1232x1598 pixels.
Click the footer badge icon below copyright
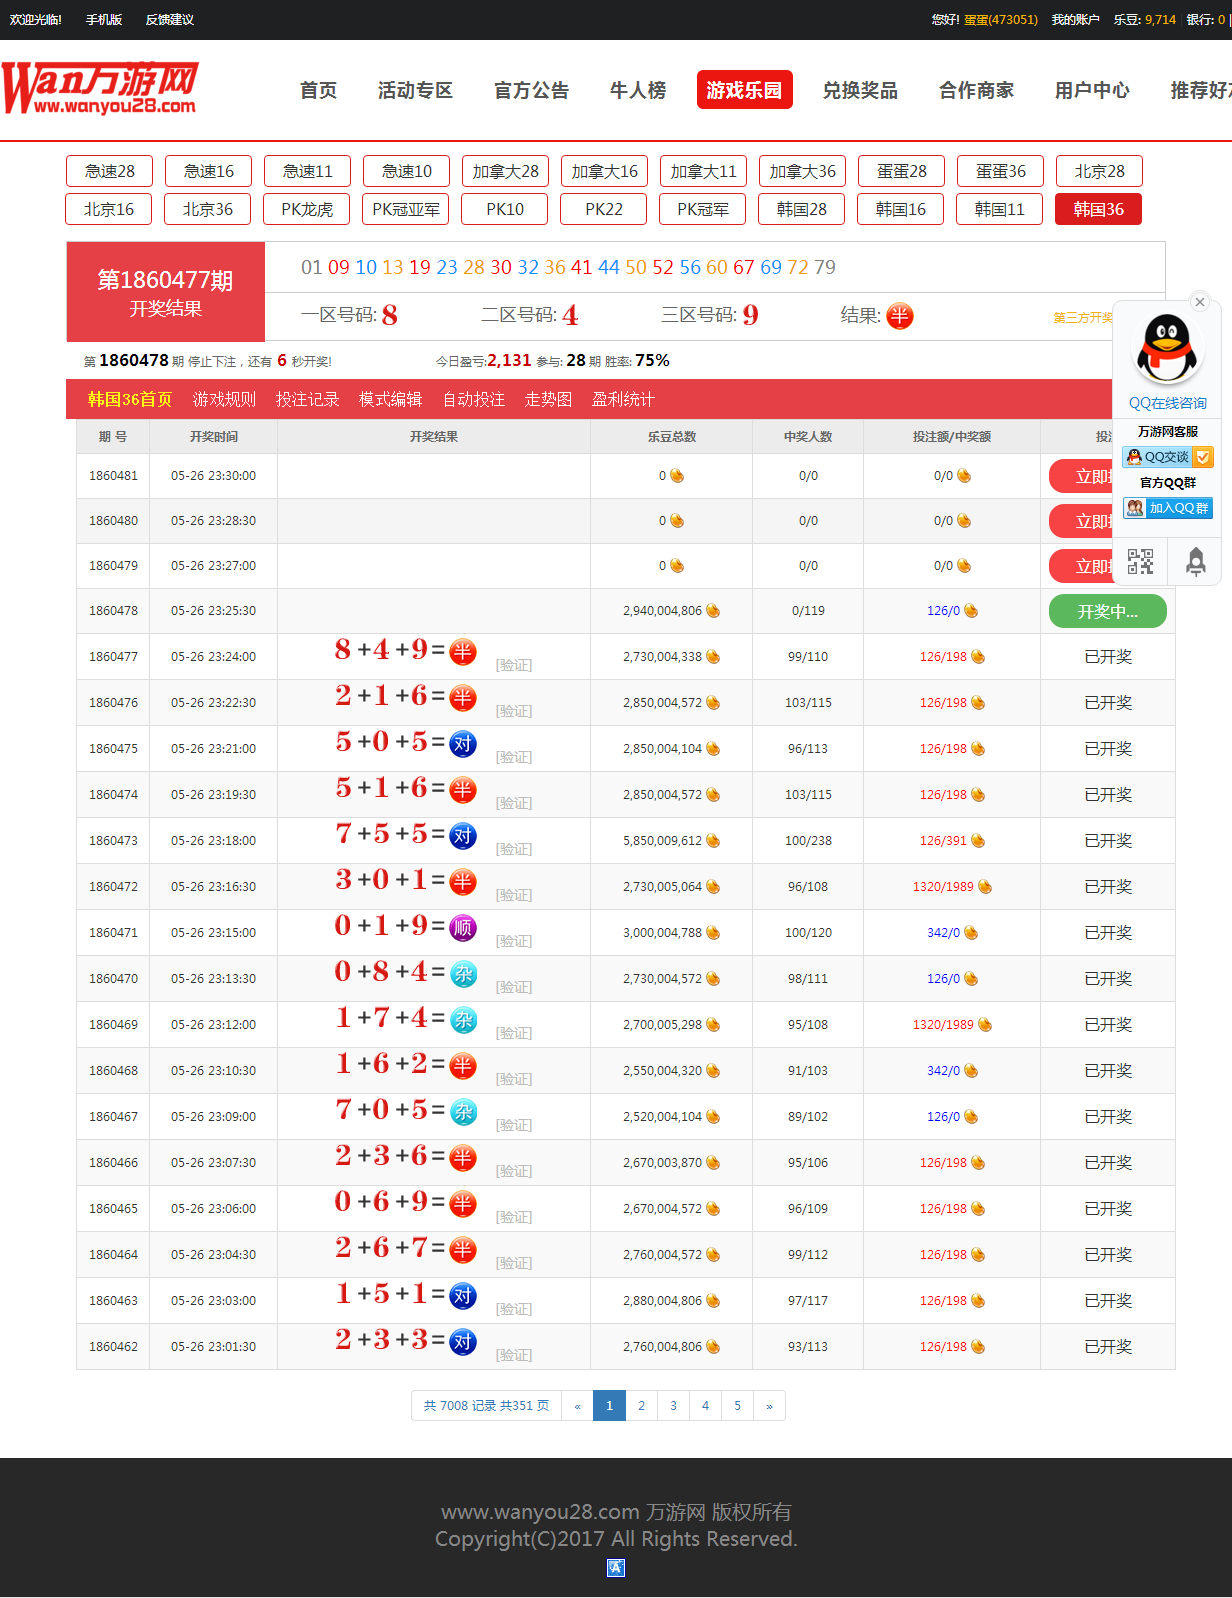(x=616, y=1568)
